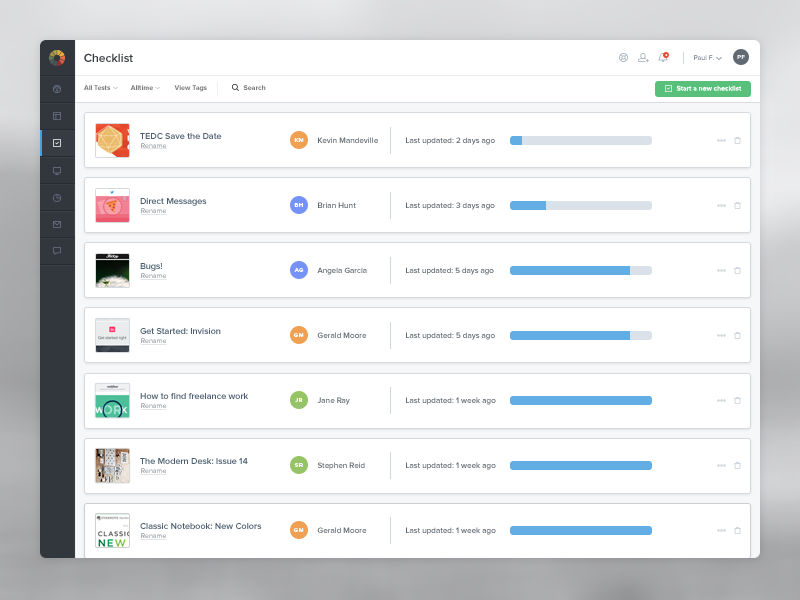Open the clock history icon in sidebar
Screen dimensions: 800x600
pos(57,198)
